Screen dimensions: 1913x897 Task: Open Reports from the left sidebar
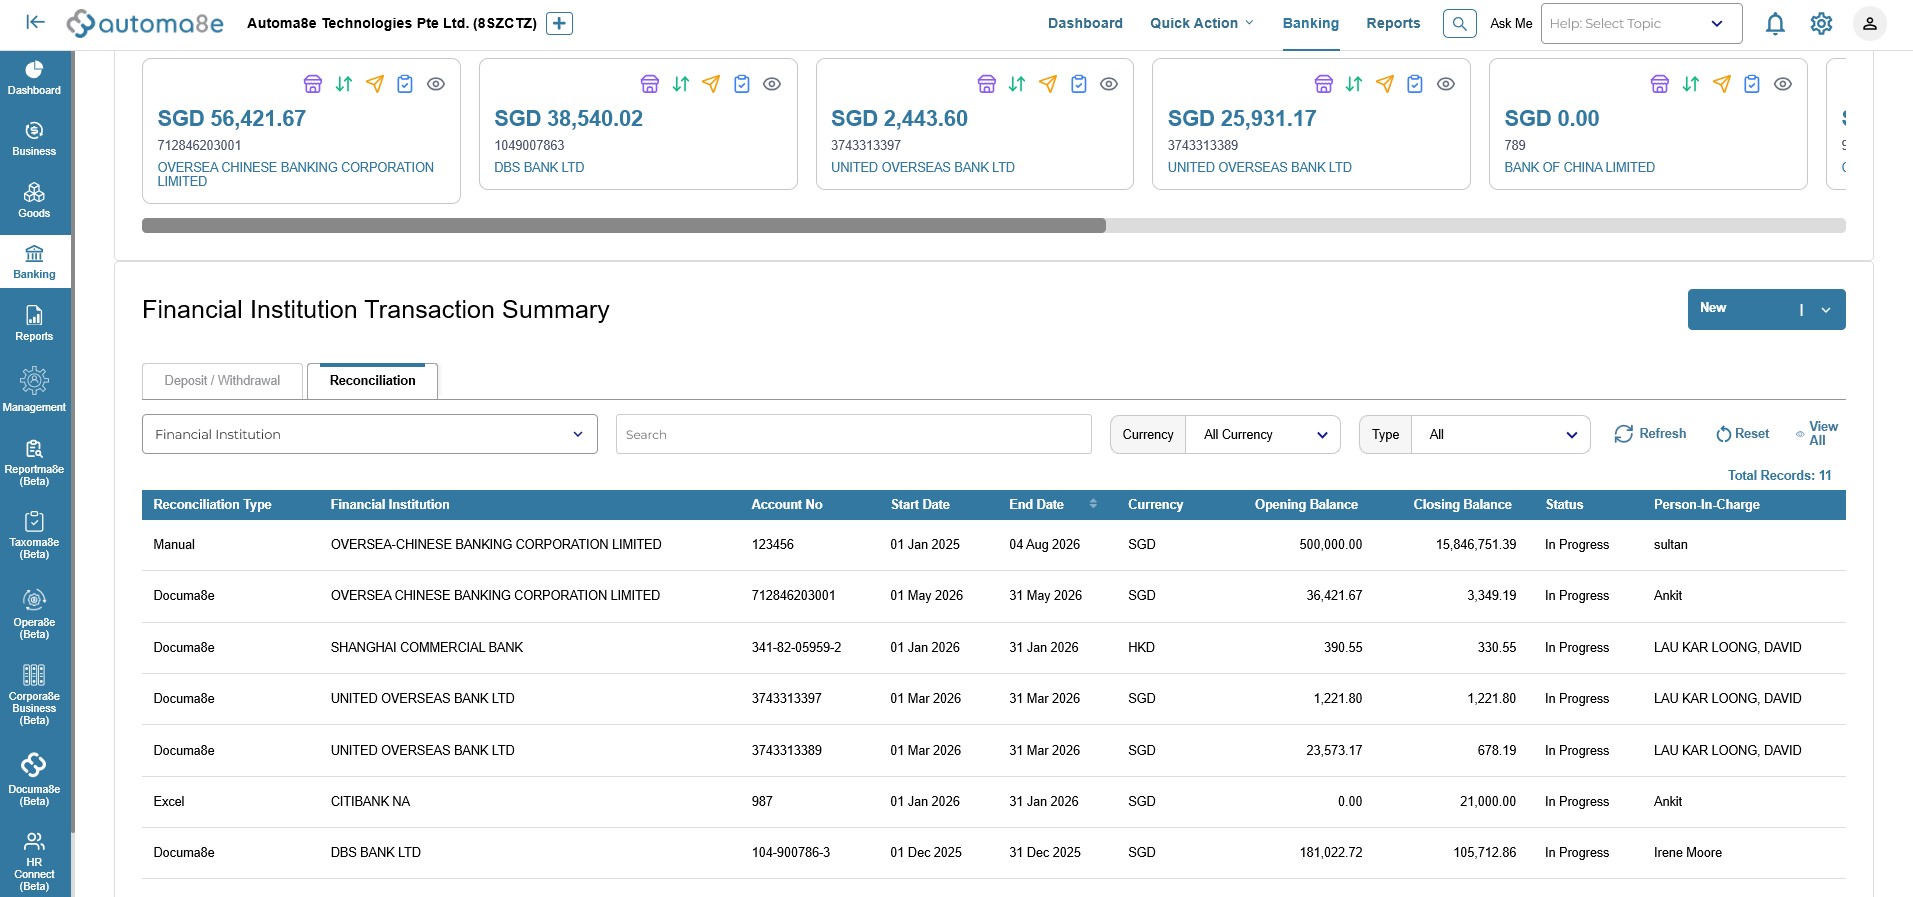pyautogui.click(x=34, y=324)
